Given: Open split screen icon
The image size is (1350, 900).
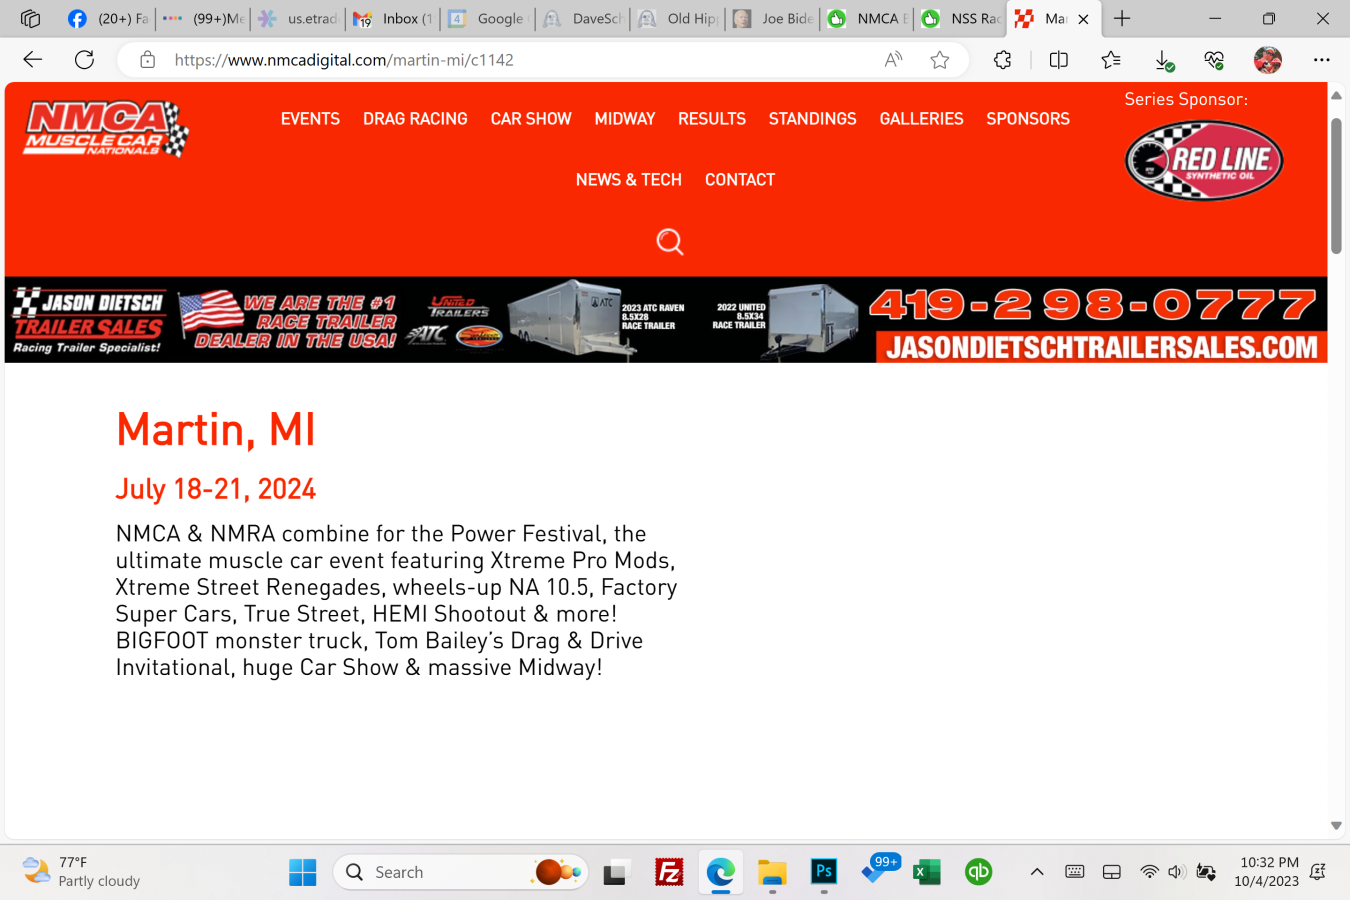Looking at the screenshot, I should coord(1059,60).
